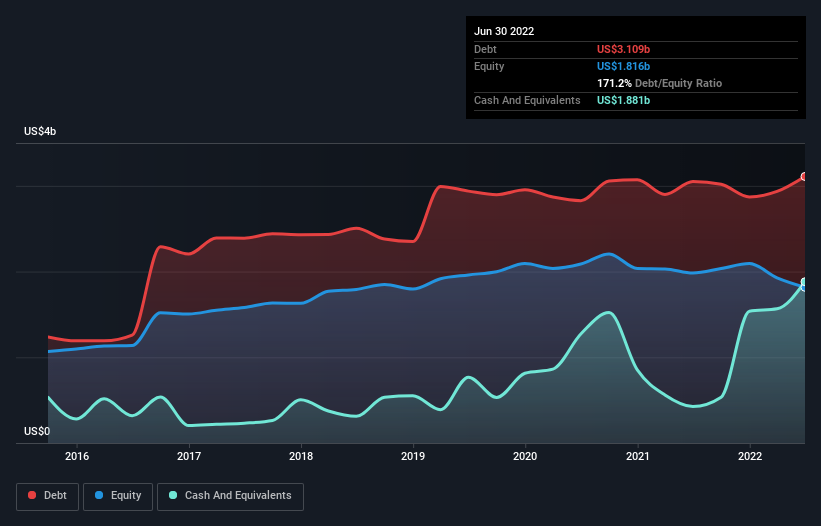Select the 2019 x-axis label
Screen dimensions: 821x526
413,456
